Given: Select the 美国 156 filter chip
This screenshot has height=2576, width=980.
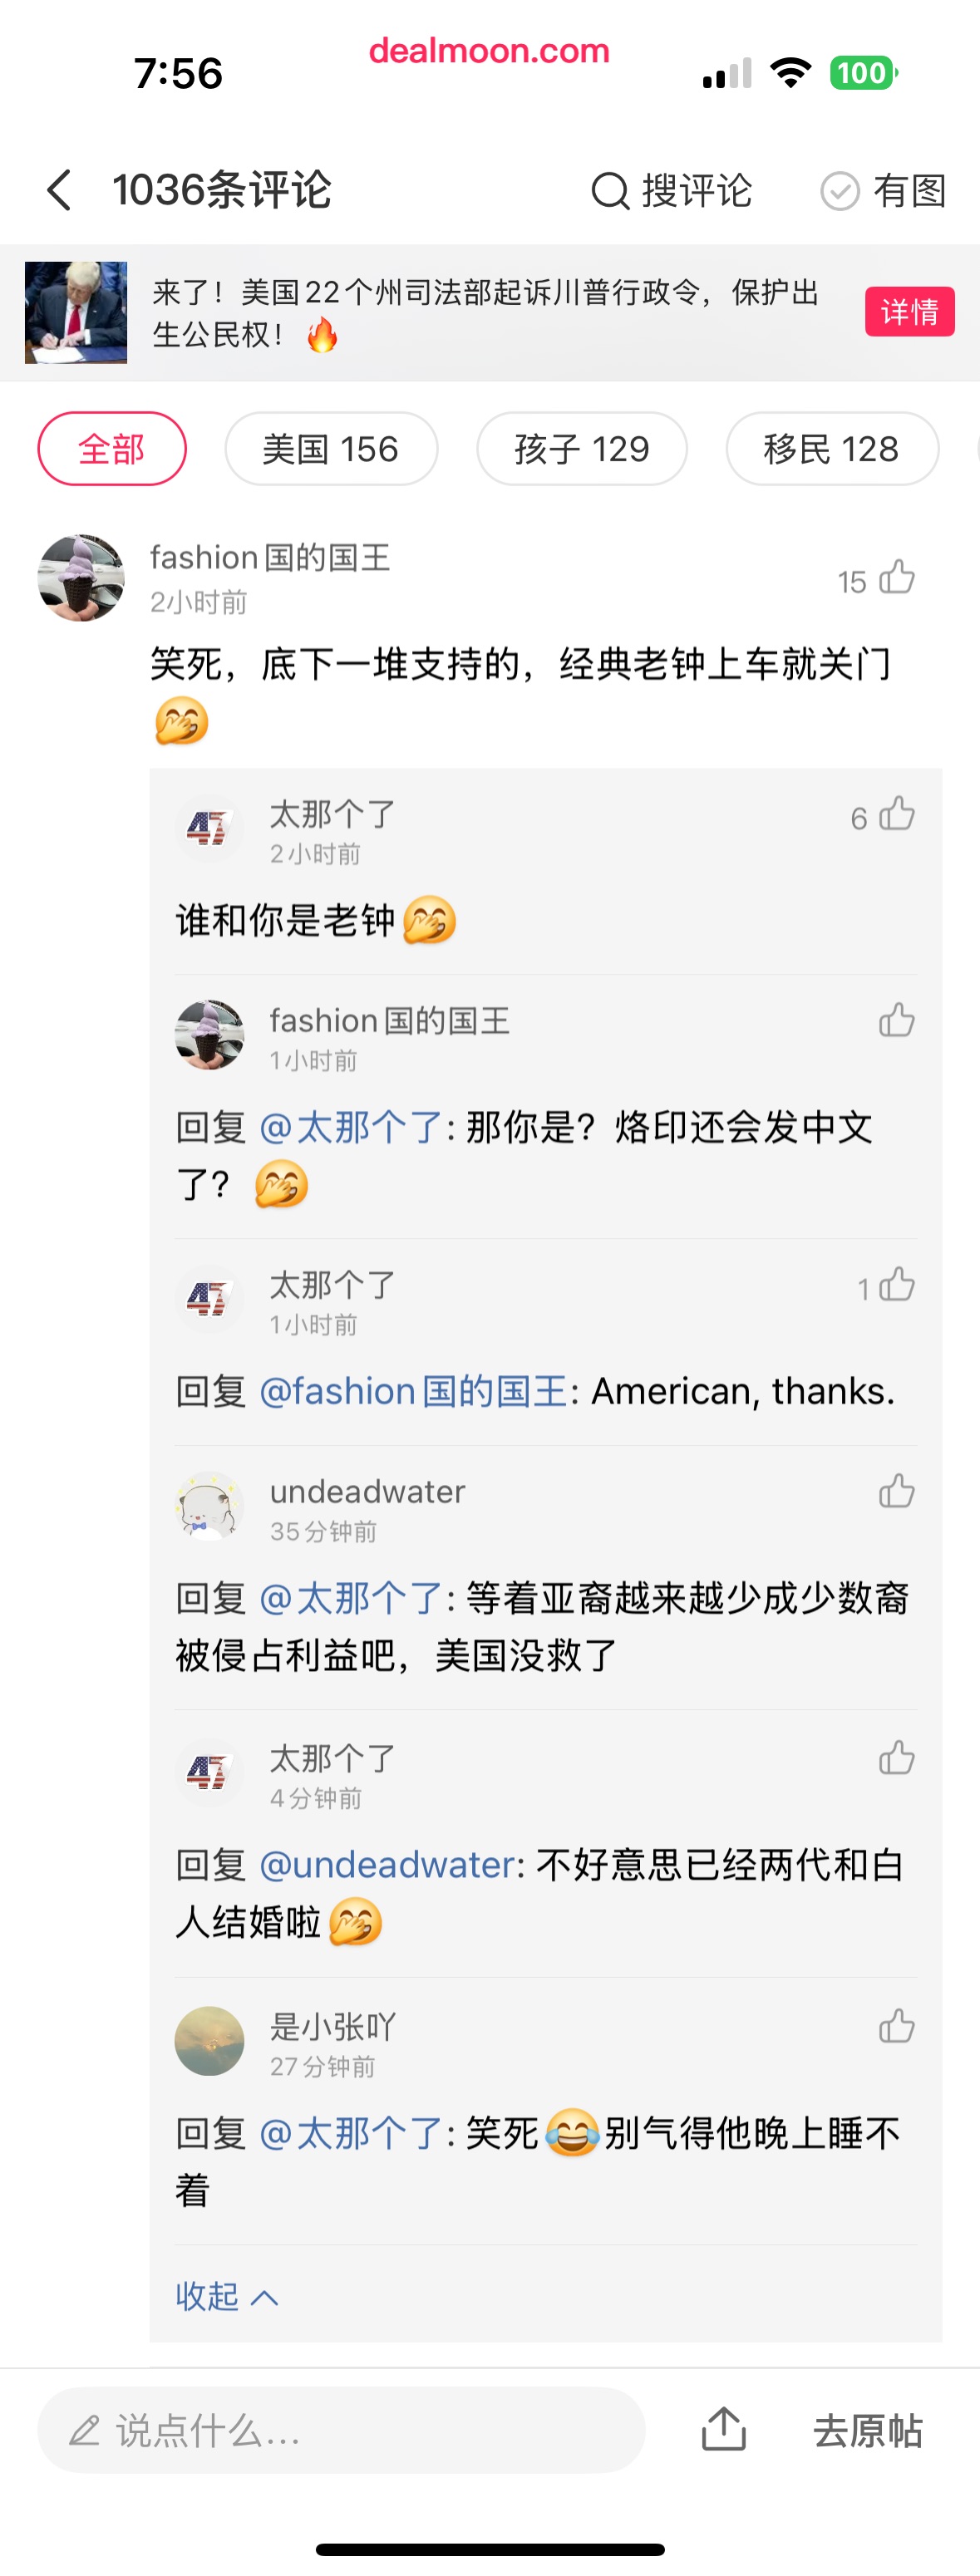Looking at the screenshot, I should pos(331,449).
